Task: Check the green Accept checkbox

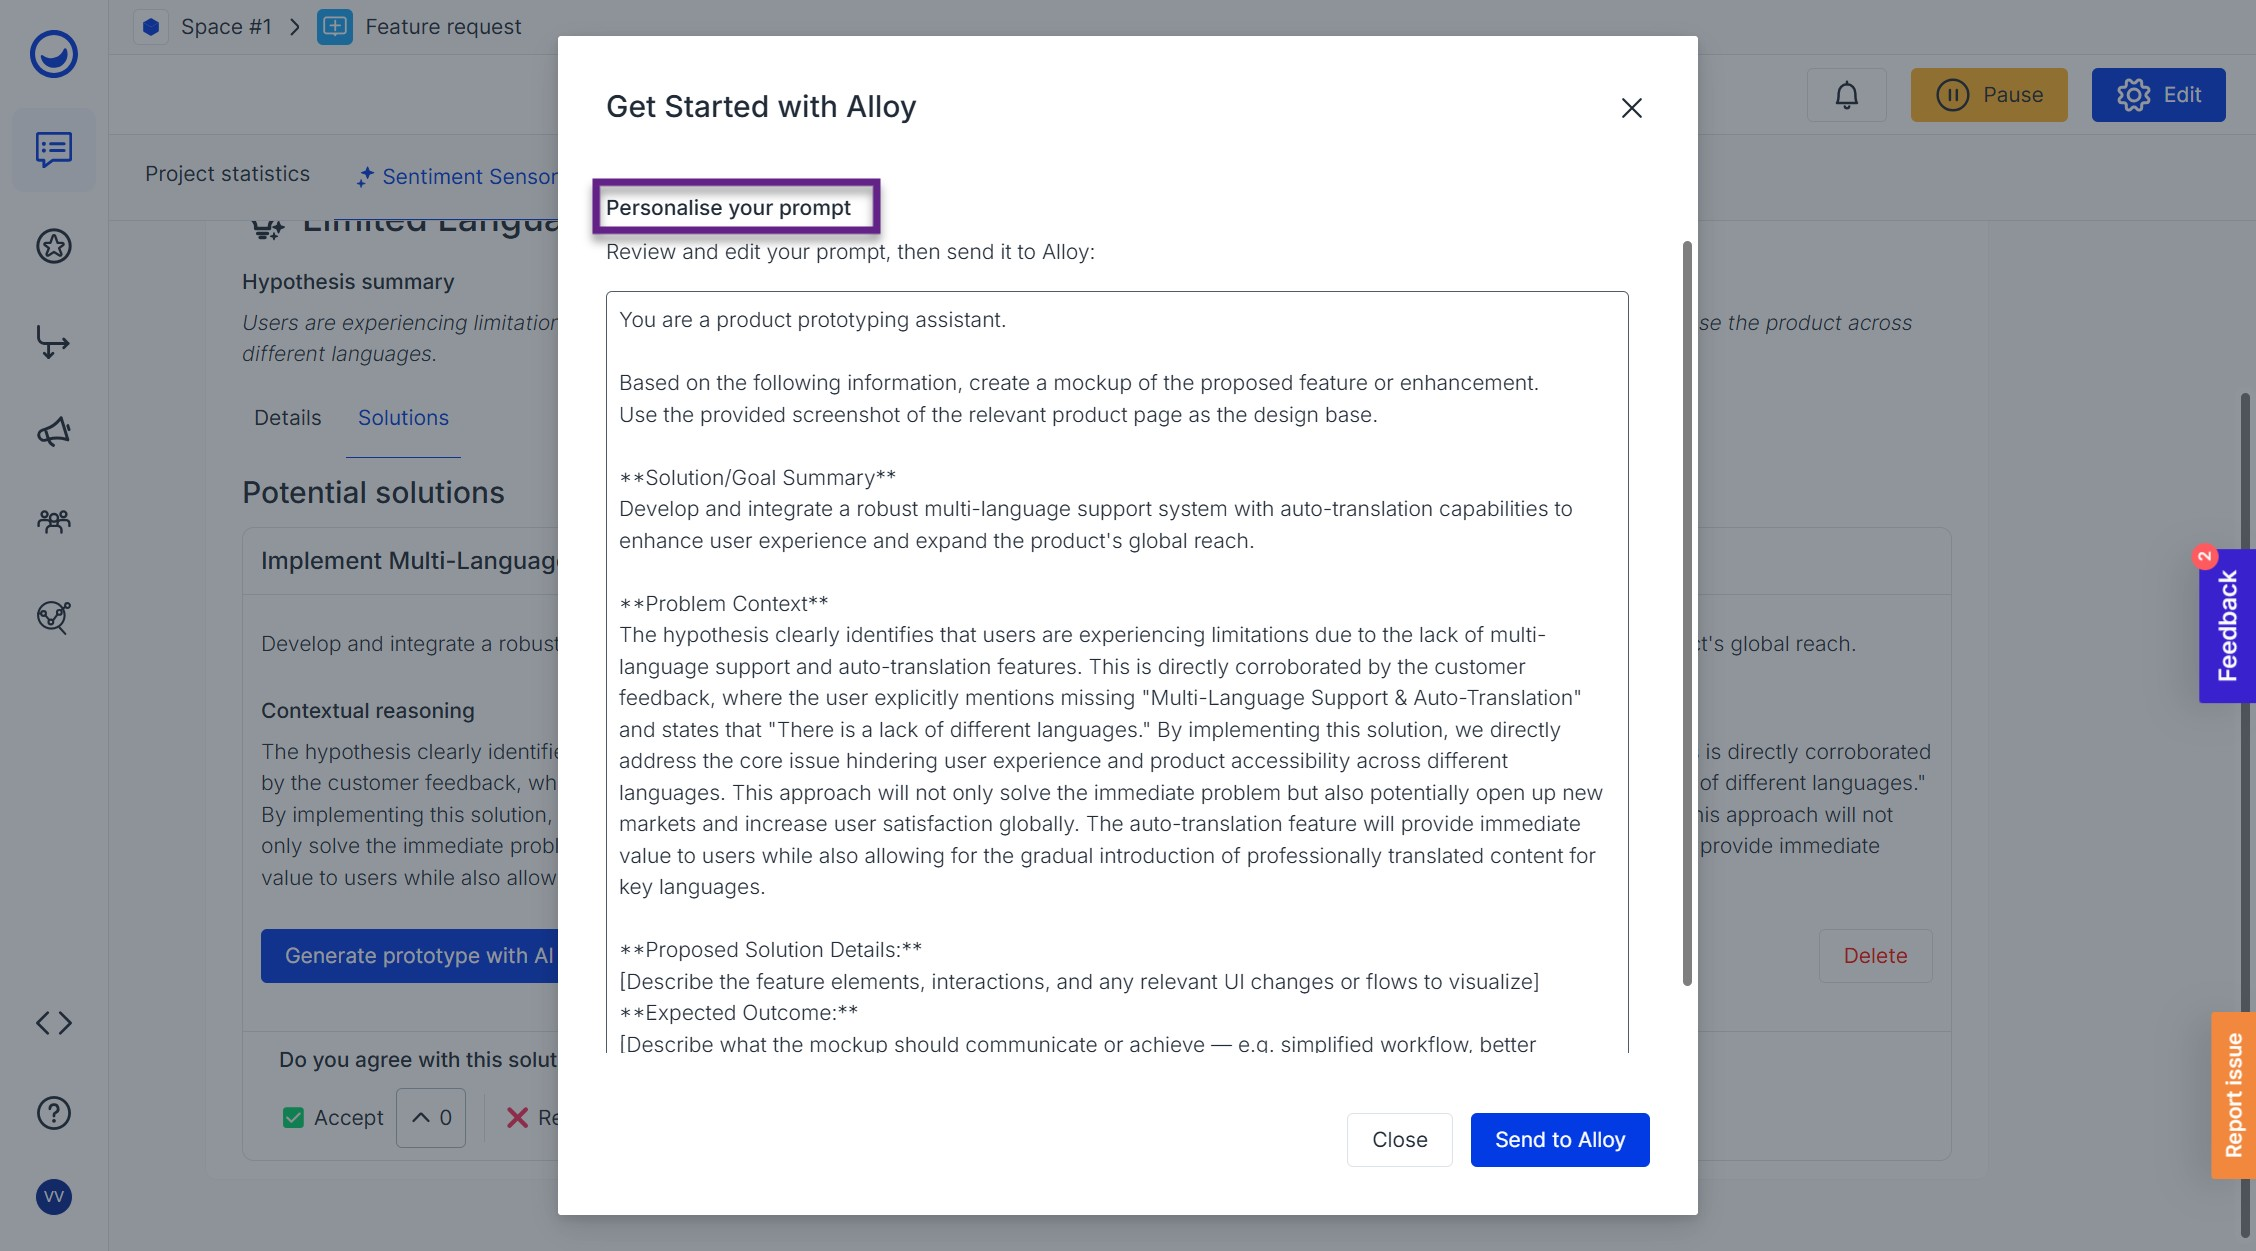Action: (293, 1118)
